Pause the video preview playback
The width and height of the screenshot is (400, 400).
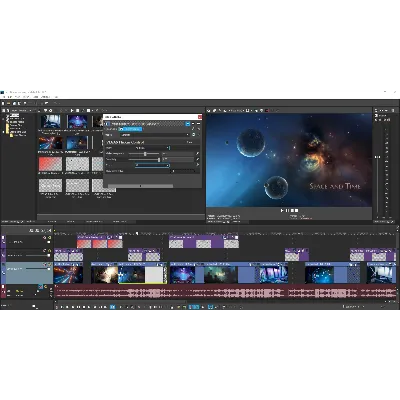287,211
